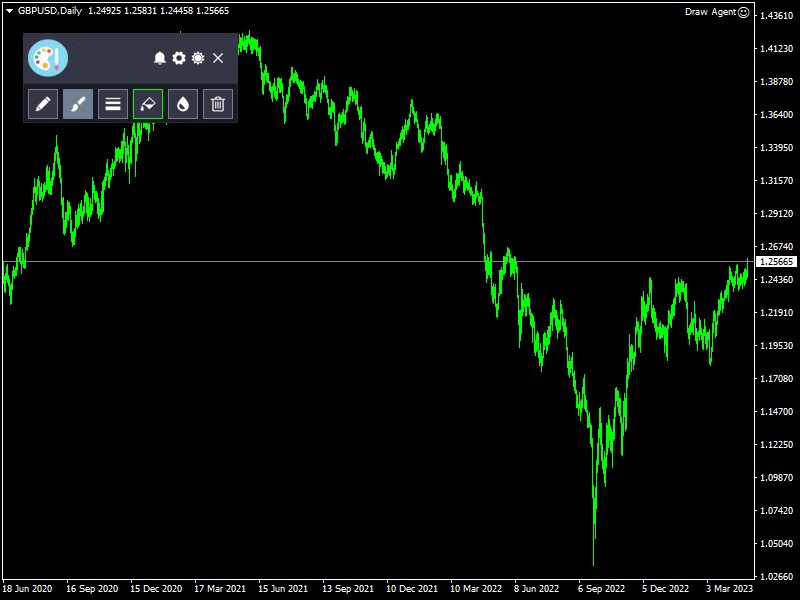Click the bell notification icon
The width and height of the screenshot is (800, 600).
coord(160,58)
